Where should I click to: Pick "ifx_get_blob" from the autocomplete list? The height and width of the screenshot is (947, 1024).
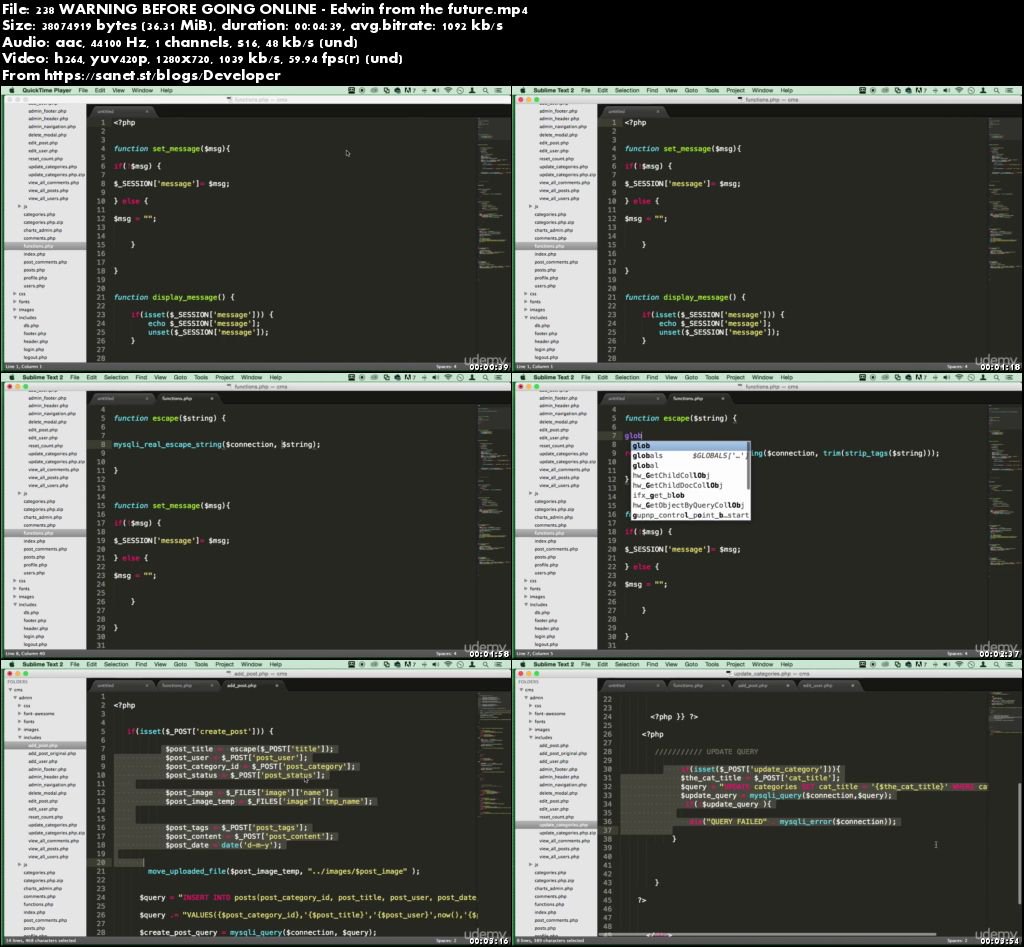pyautogui.click(x=689, y=495)
